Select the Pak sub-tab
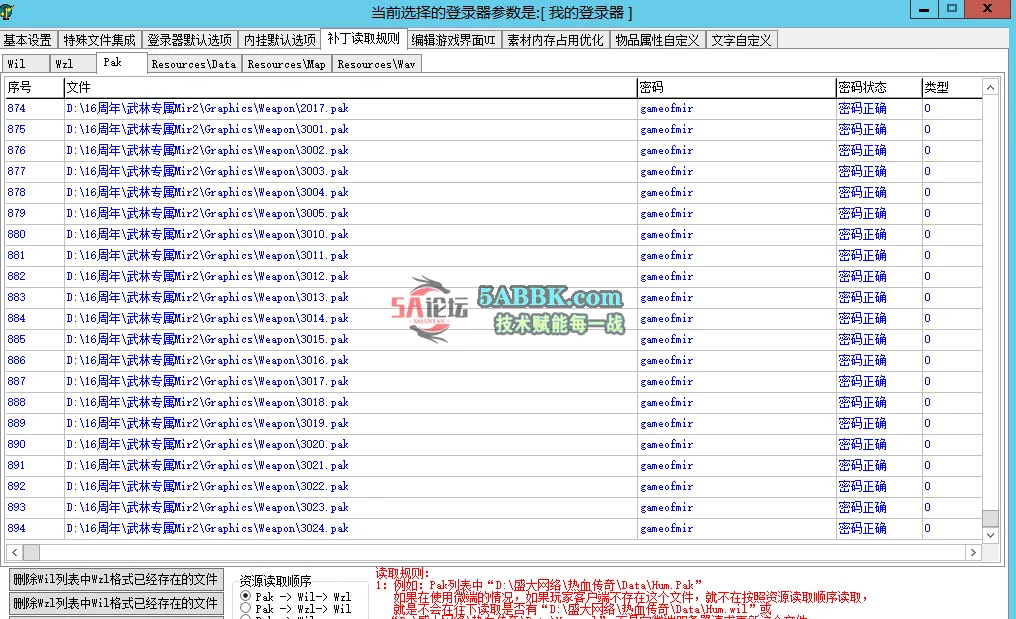Viewport: 1016px width, 619px height. 122,62
